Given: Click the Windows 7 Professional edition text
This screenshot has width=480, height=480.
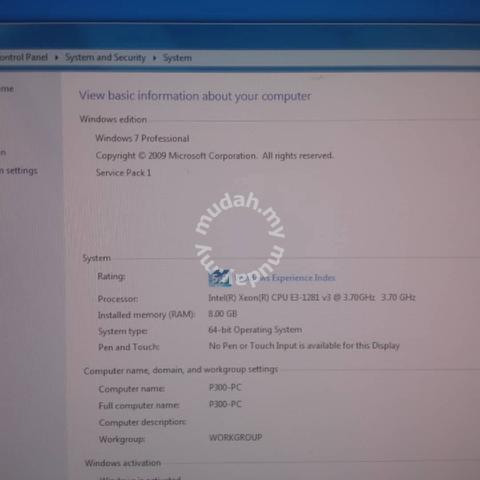Looking at the screenshot, I should [x=142, y=138].
